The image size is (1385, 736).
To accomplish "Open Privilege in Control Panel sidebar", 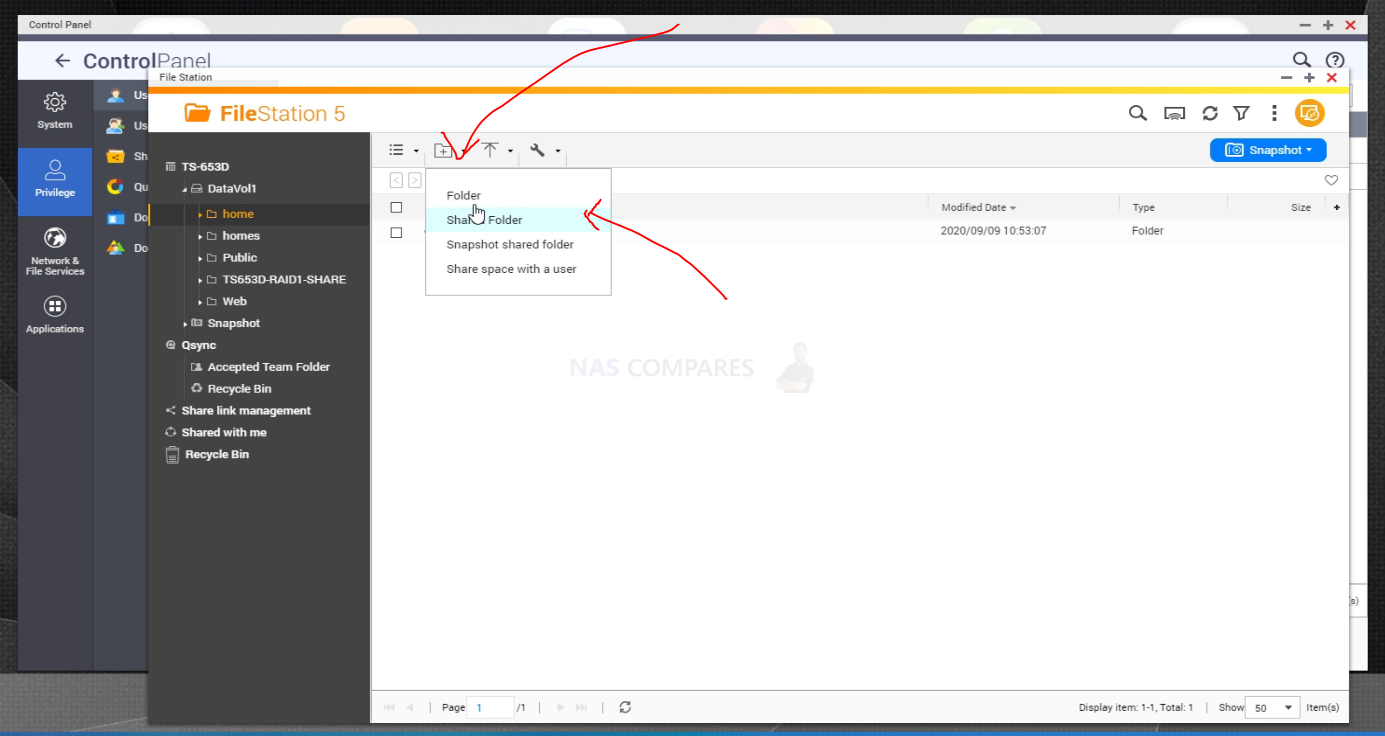I will tap(55, 180).
